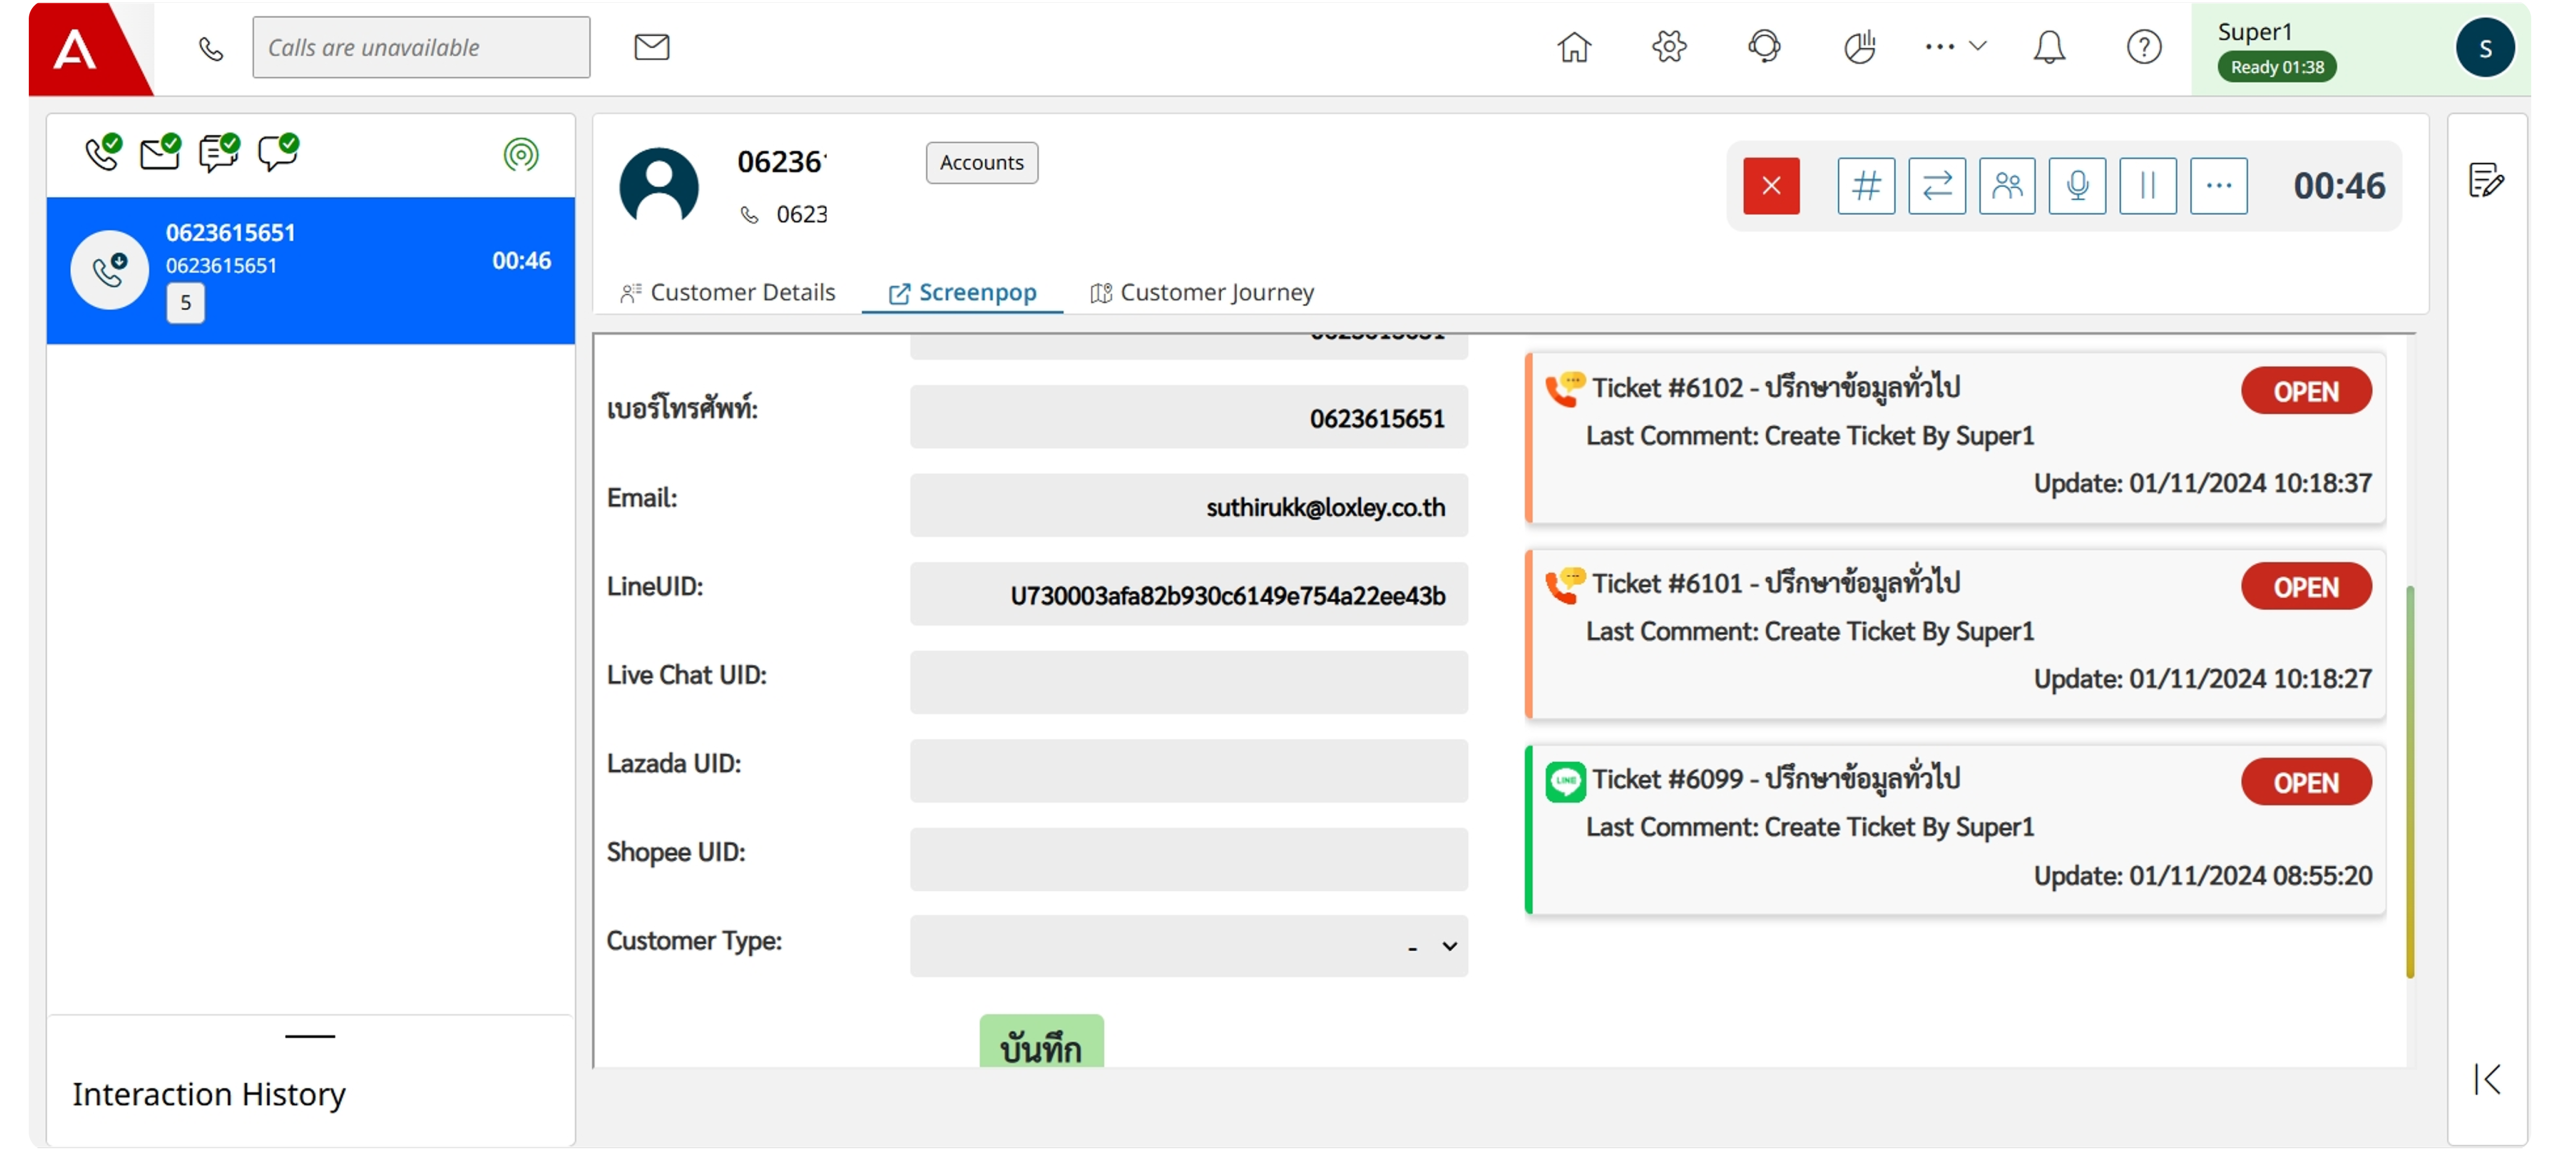
Task: Open notes panel edit icon
Action: point(2485,181)
